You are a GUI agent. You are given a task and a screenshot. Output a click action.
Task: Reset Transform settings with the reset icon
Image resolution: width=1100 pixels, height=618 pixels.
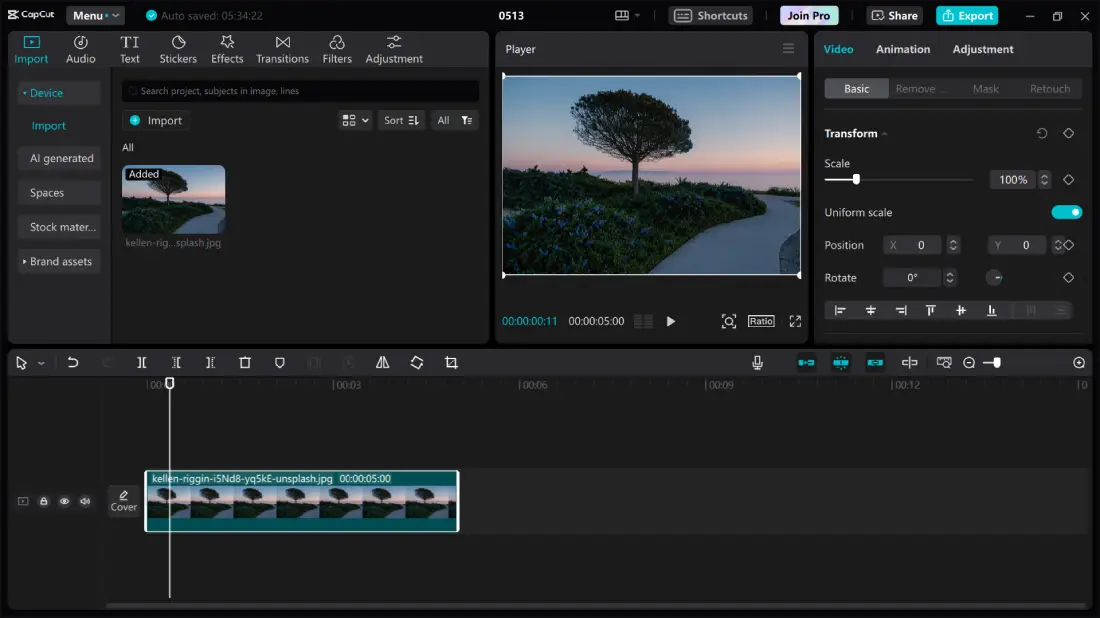coord(1042,133)
